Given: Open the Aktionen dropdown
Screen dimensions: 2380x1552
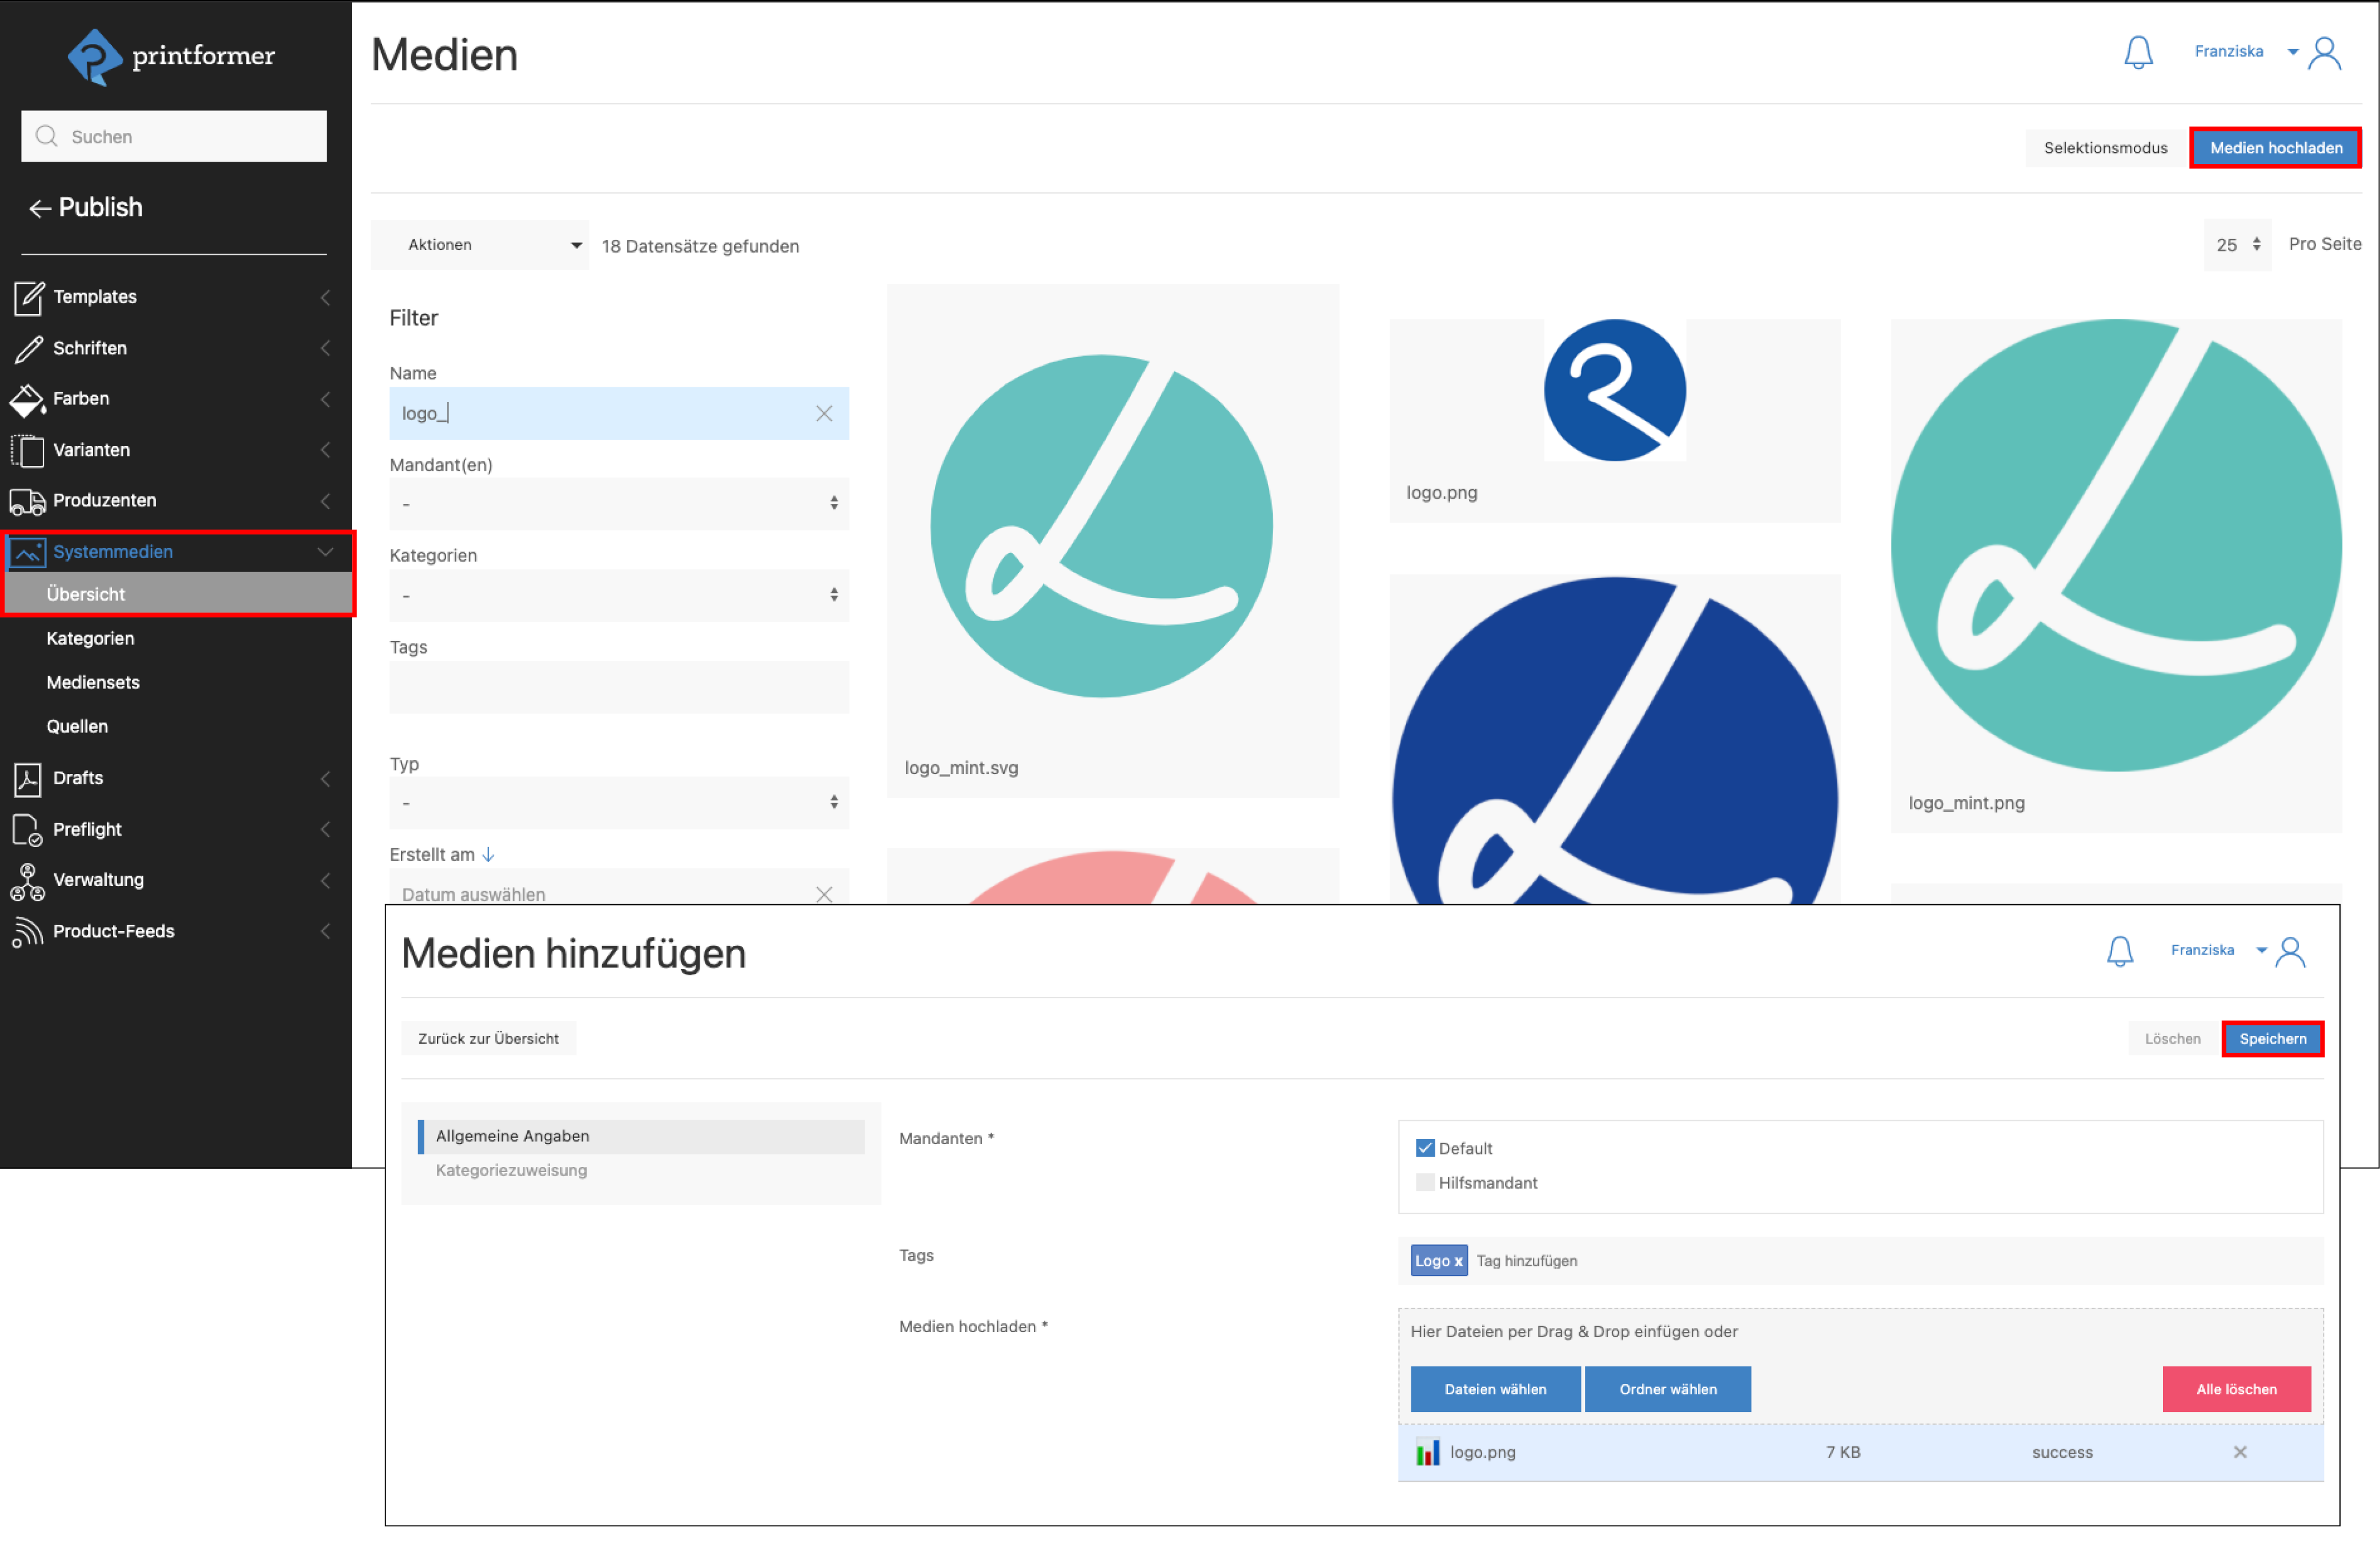Looking at the screenshot, I should tap(480, 245).
